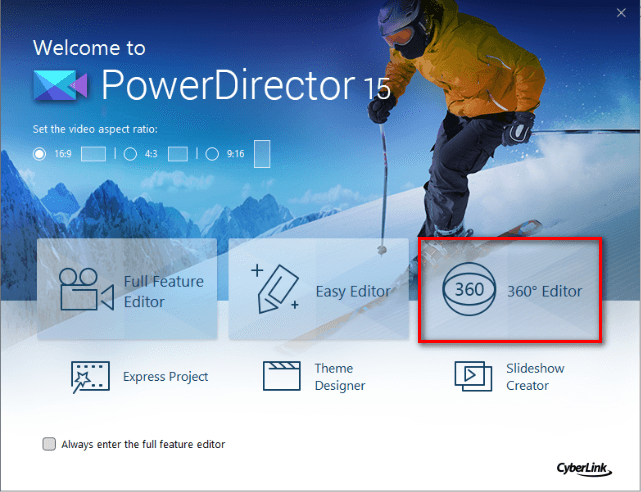This screenshot has height=492, width=641.
Task: Open the Full Feature Editor camera icon
Action: (86, 289)
